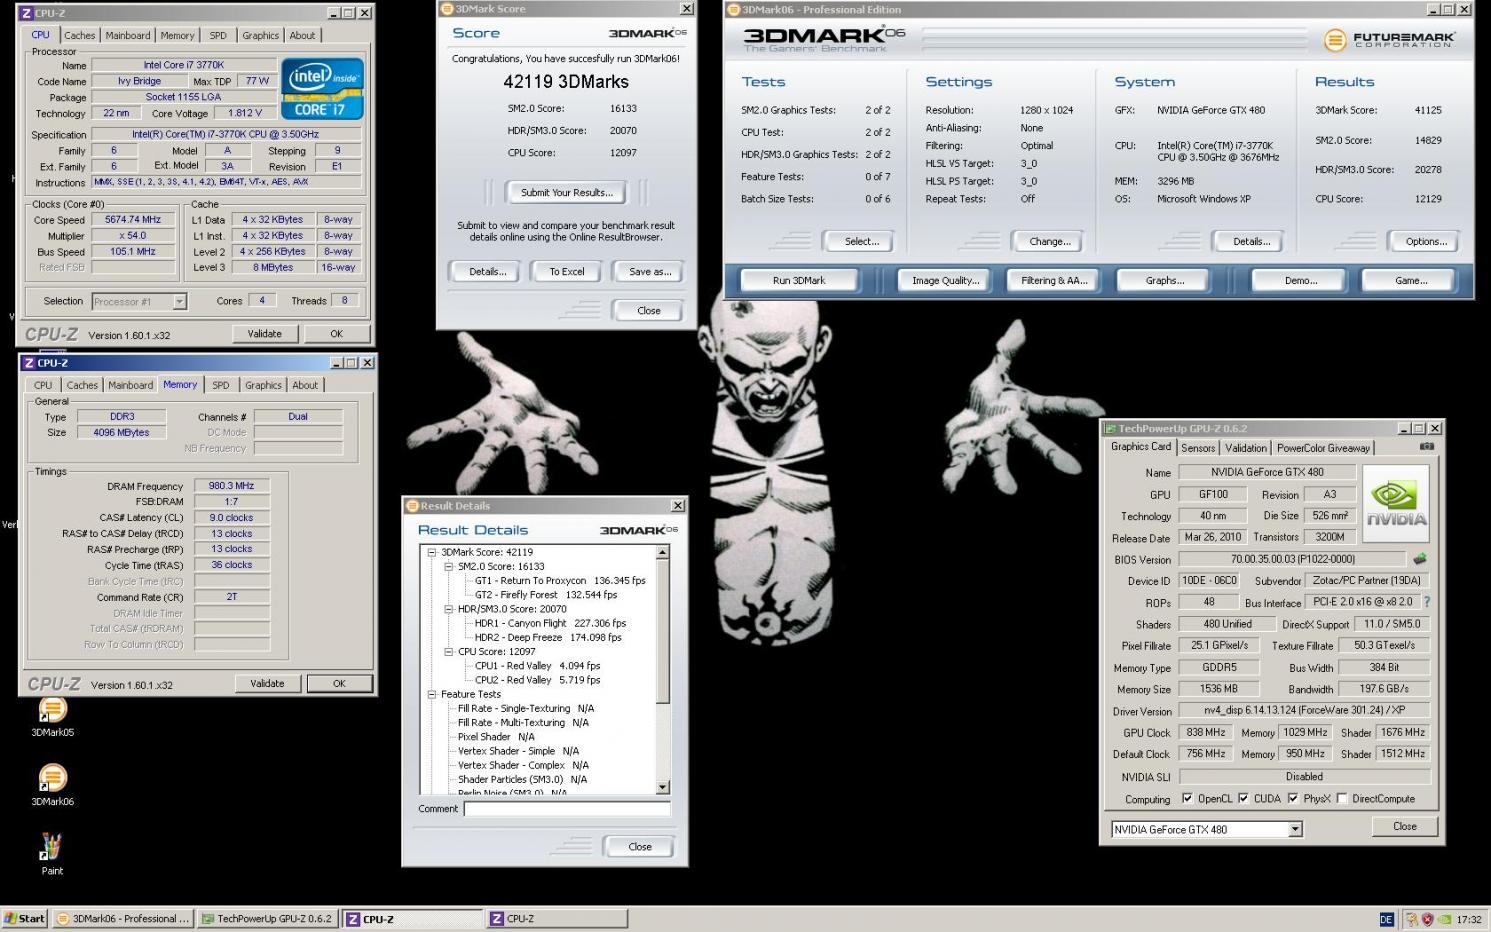Click the Bus Interface question mark help icon

click(1426, 602)
